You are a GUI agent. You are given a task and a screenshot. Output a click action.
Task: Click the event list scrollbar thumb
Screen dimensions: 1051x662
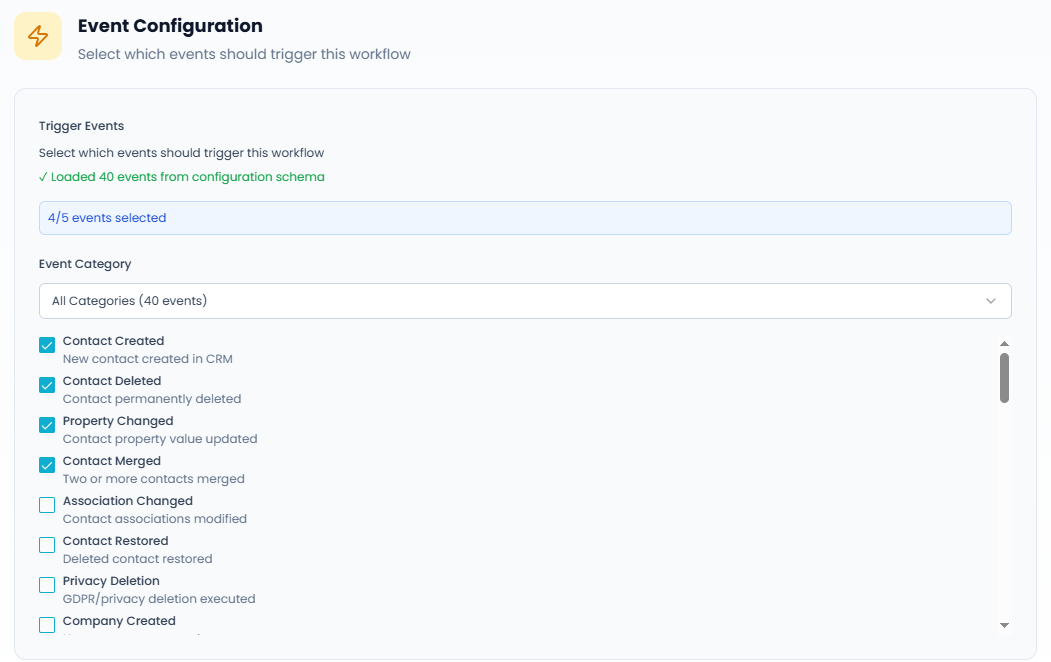click(1004, 377)
